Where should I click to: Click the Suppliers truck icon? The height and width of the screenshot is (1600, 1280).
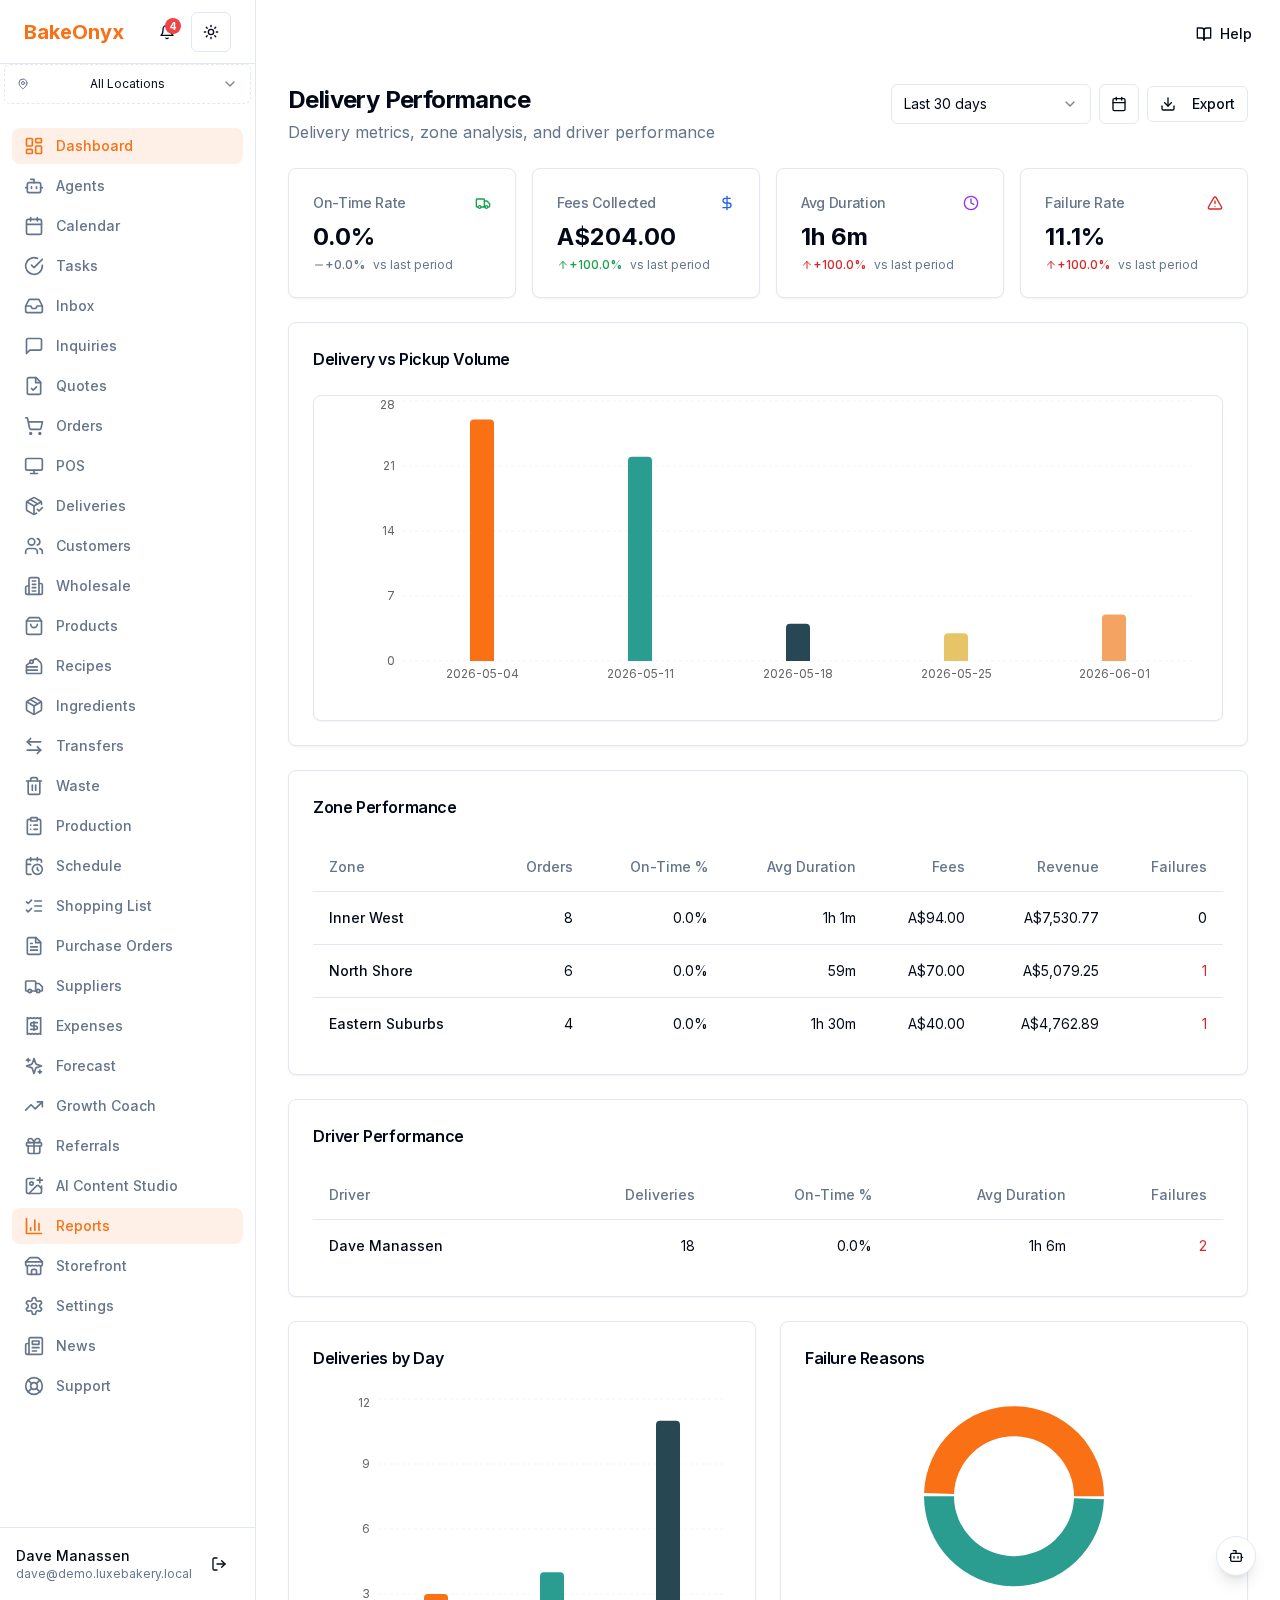coord(34,986)
